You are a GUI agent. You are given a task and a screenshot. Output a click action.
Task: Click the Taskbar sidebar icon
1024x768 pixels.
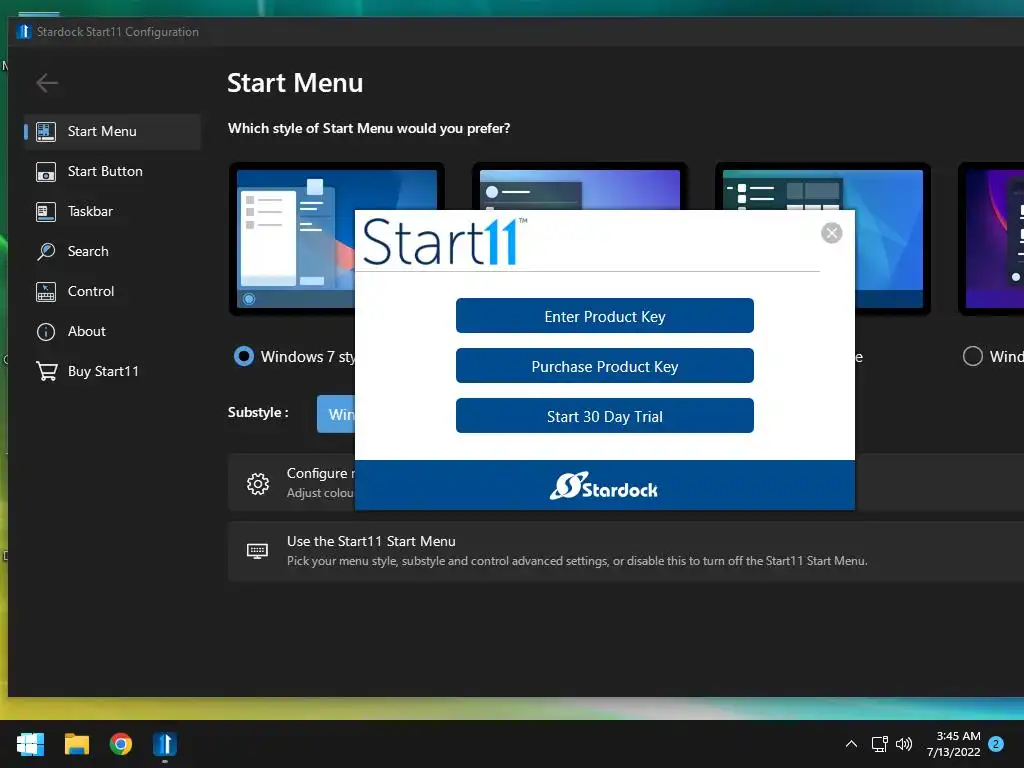[x=46, y=212]
